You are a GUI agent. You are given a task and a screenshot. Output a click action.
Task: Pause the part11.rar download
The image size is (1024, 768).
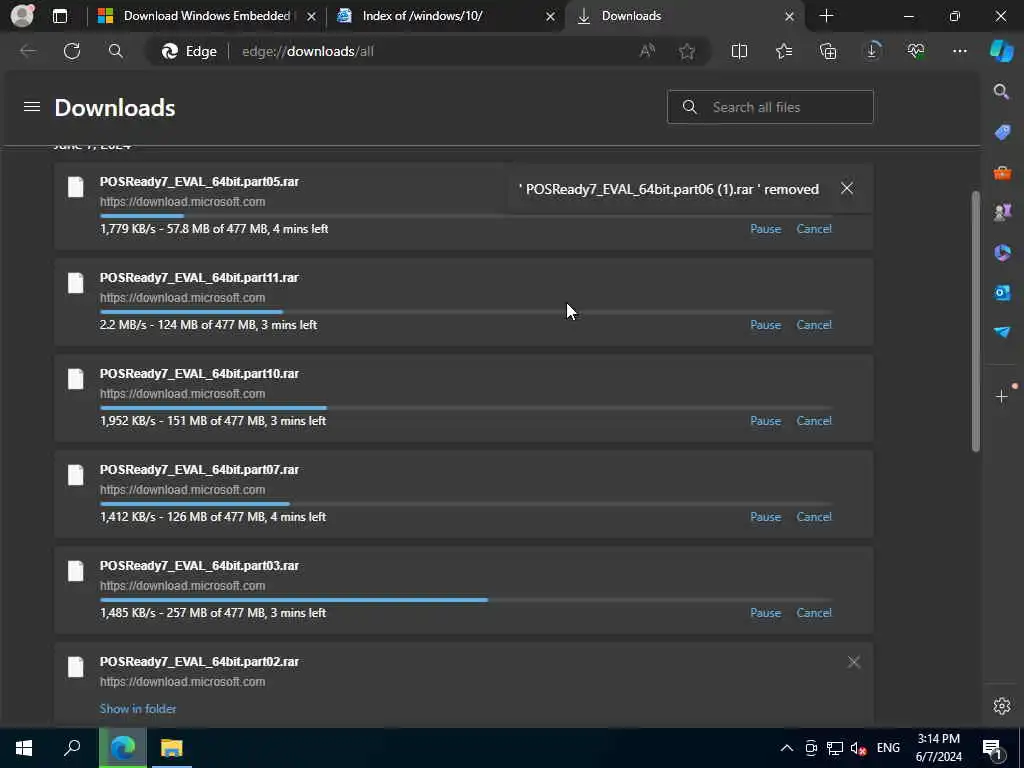pyautogui.click(x=765, y=325)
